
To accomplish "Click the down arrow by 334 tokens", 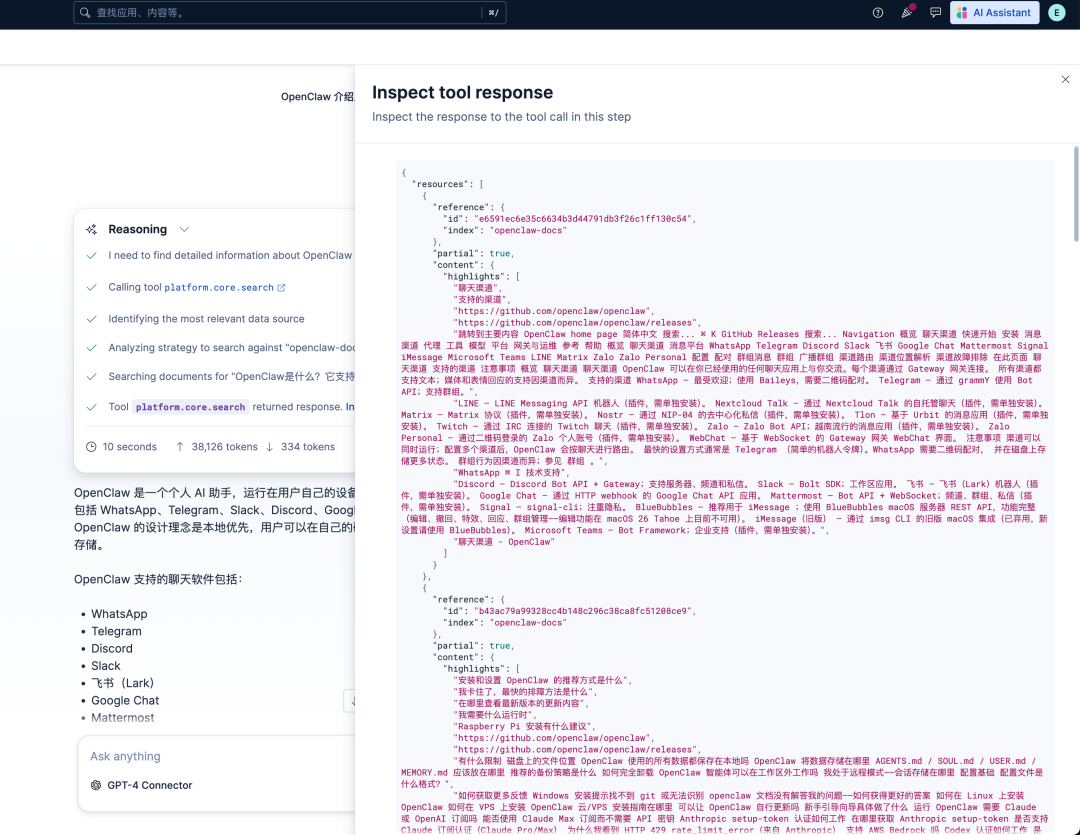I will click(x=269, y=446).
